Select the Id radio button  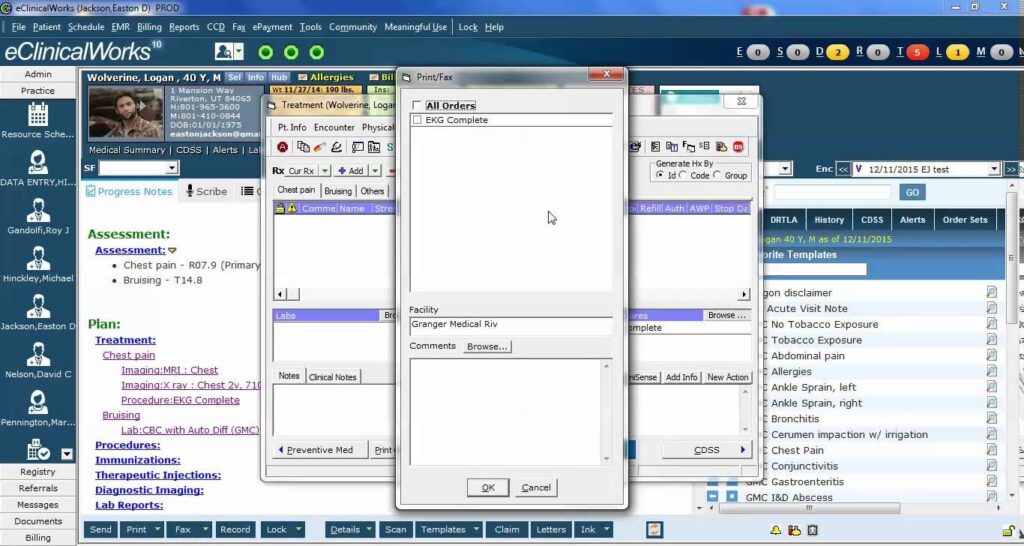click(660, 175)
